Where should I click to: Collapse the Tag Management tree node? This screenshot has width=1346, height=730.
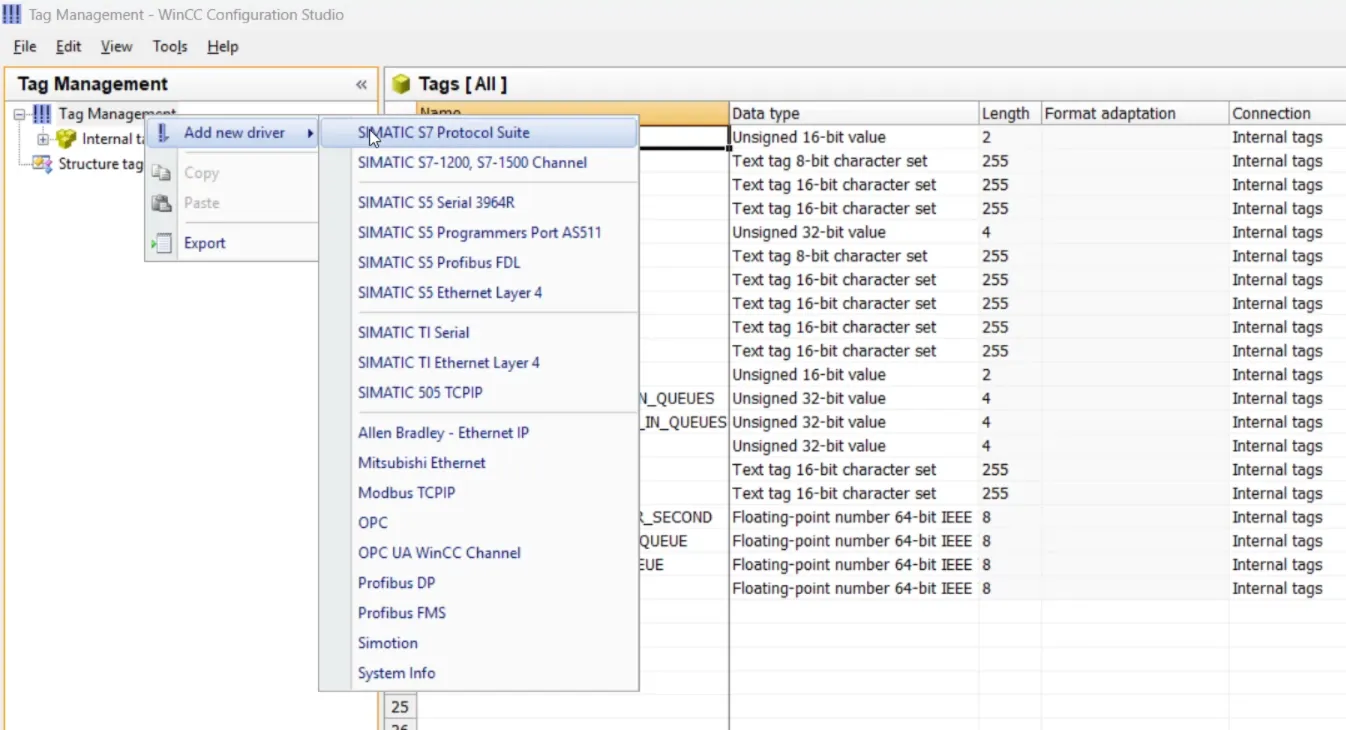pos(19,114)
